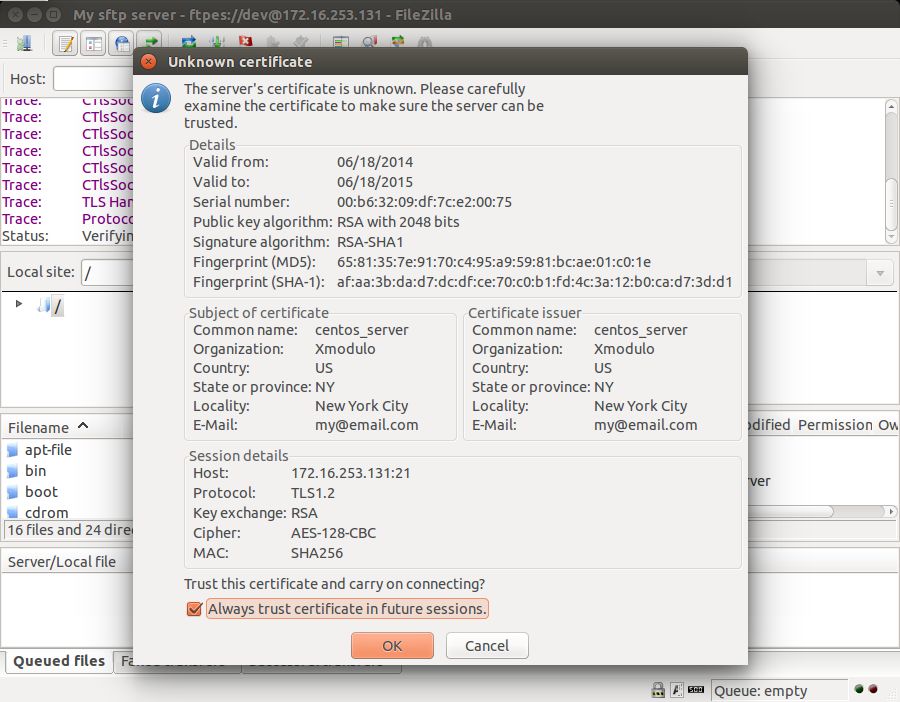Select the bin folder in file list
This screenshot has height=702, width=900.
[35, 471]
